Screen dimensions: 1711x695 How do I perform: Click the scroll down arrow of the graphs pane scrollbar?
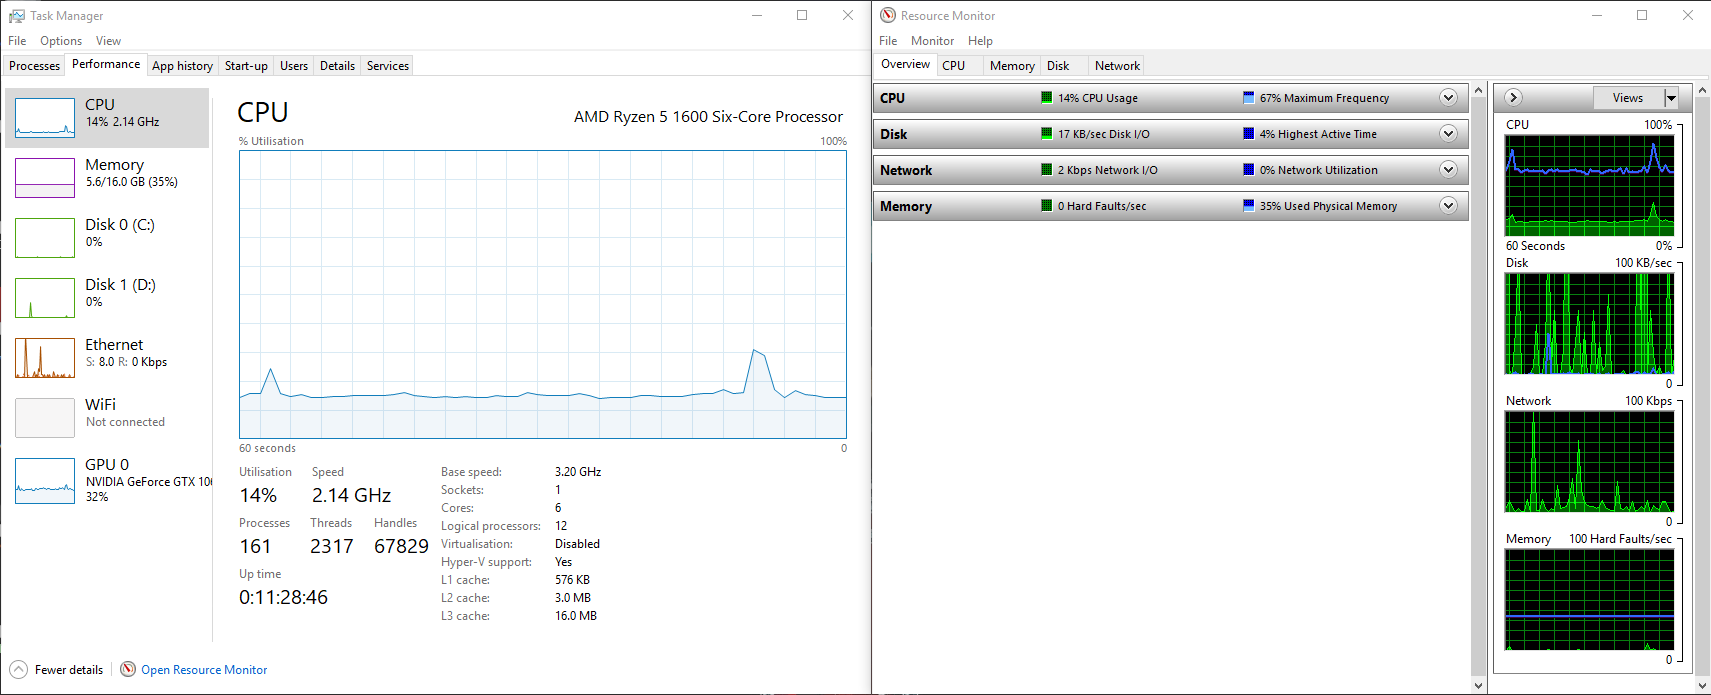point(1703,686)
